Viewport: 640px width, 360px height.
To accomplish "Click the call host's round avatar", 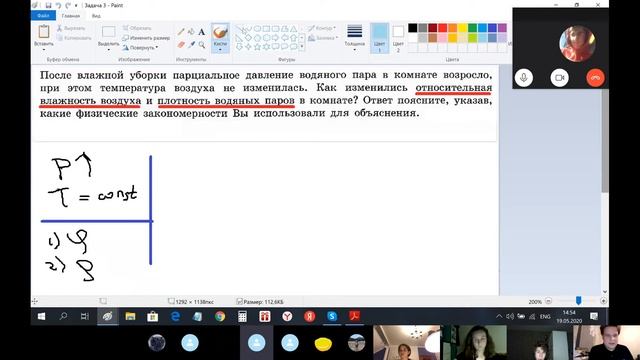I will [577, 44].
